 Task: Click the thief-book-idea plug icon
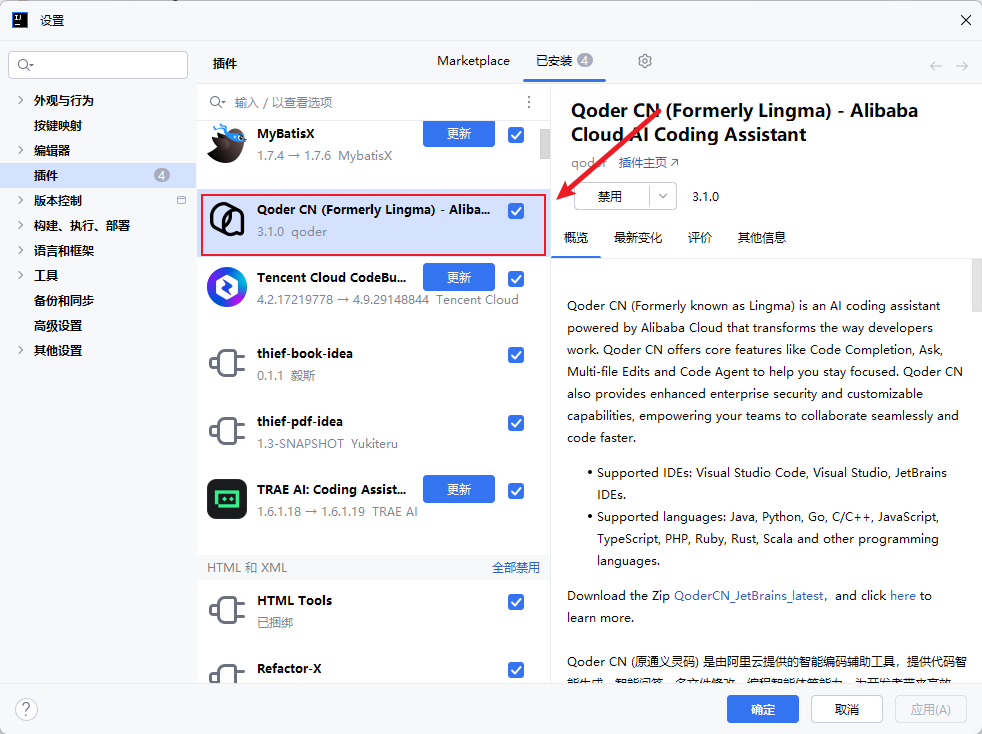point(227,363)
